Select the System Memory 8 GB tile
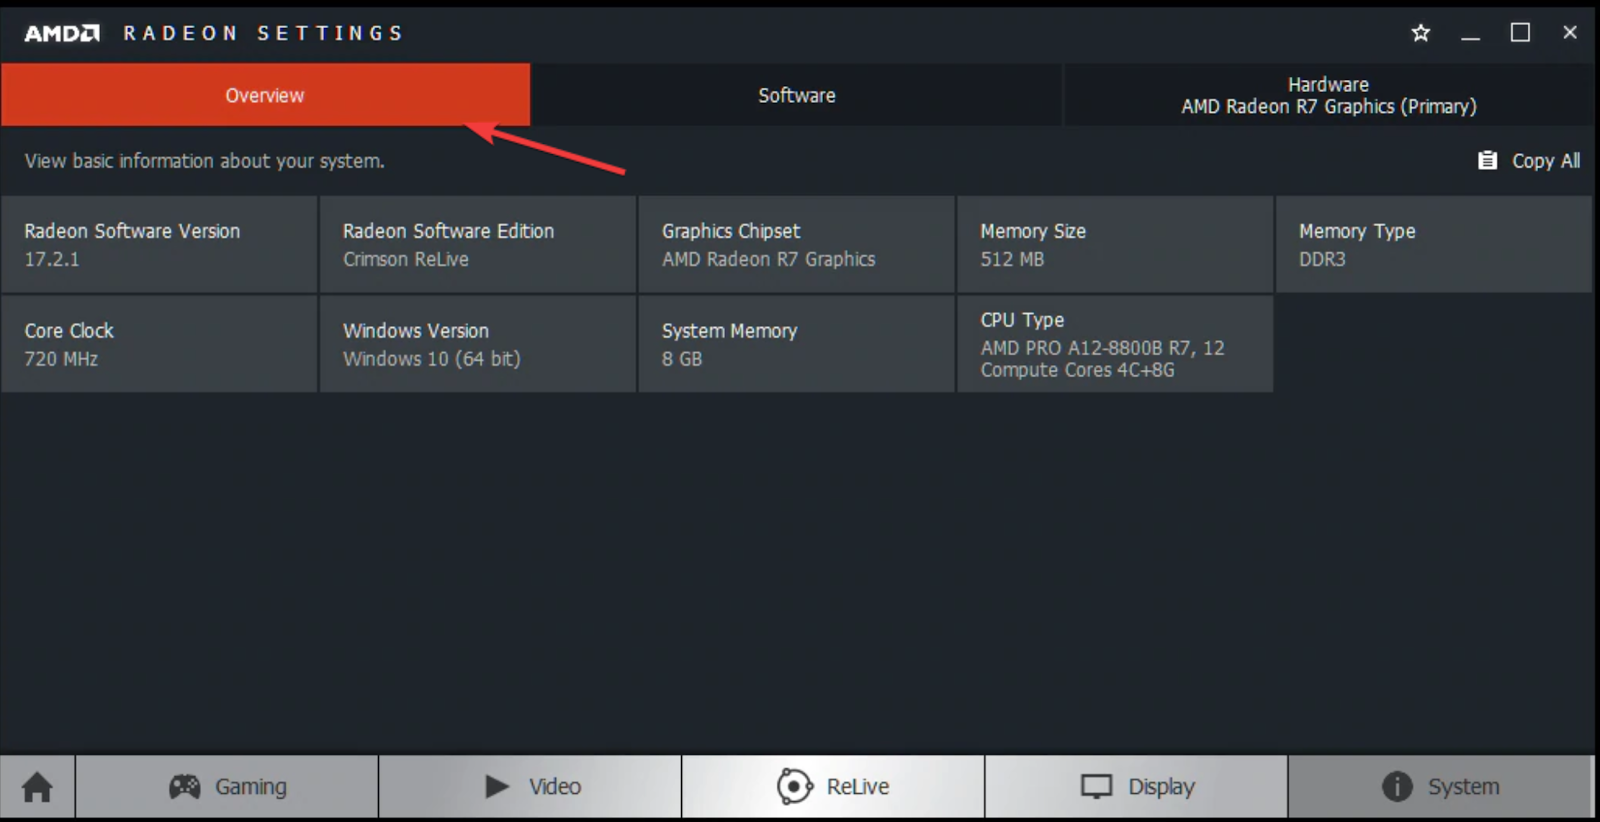This screenshot has height=822, width=1600. click(x=796, y=344)
